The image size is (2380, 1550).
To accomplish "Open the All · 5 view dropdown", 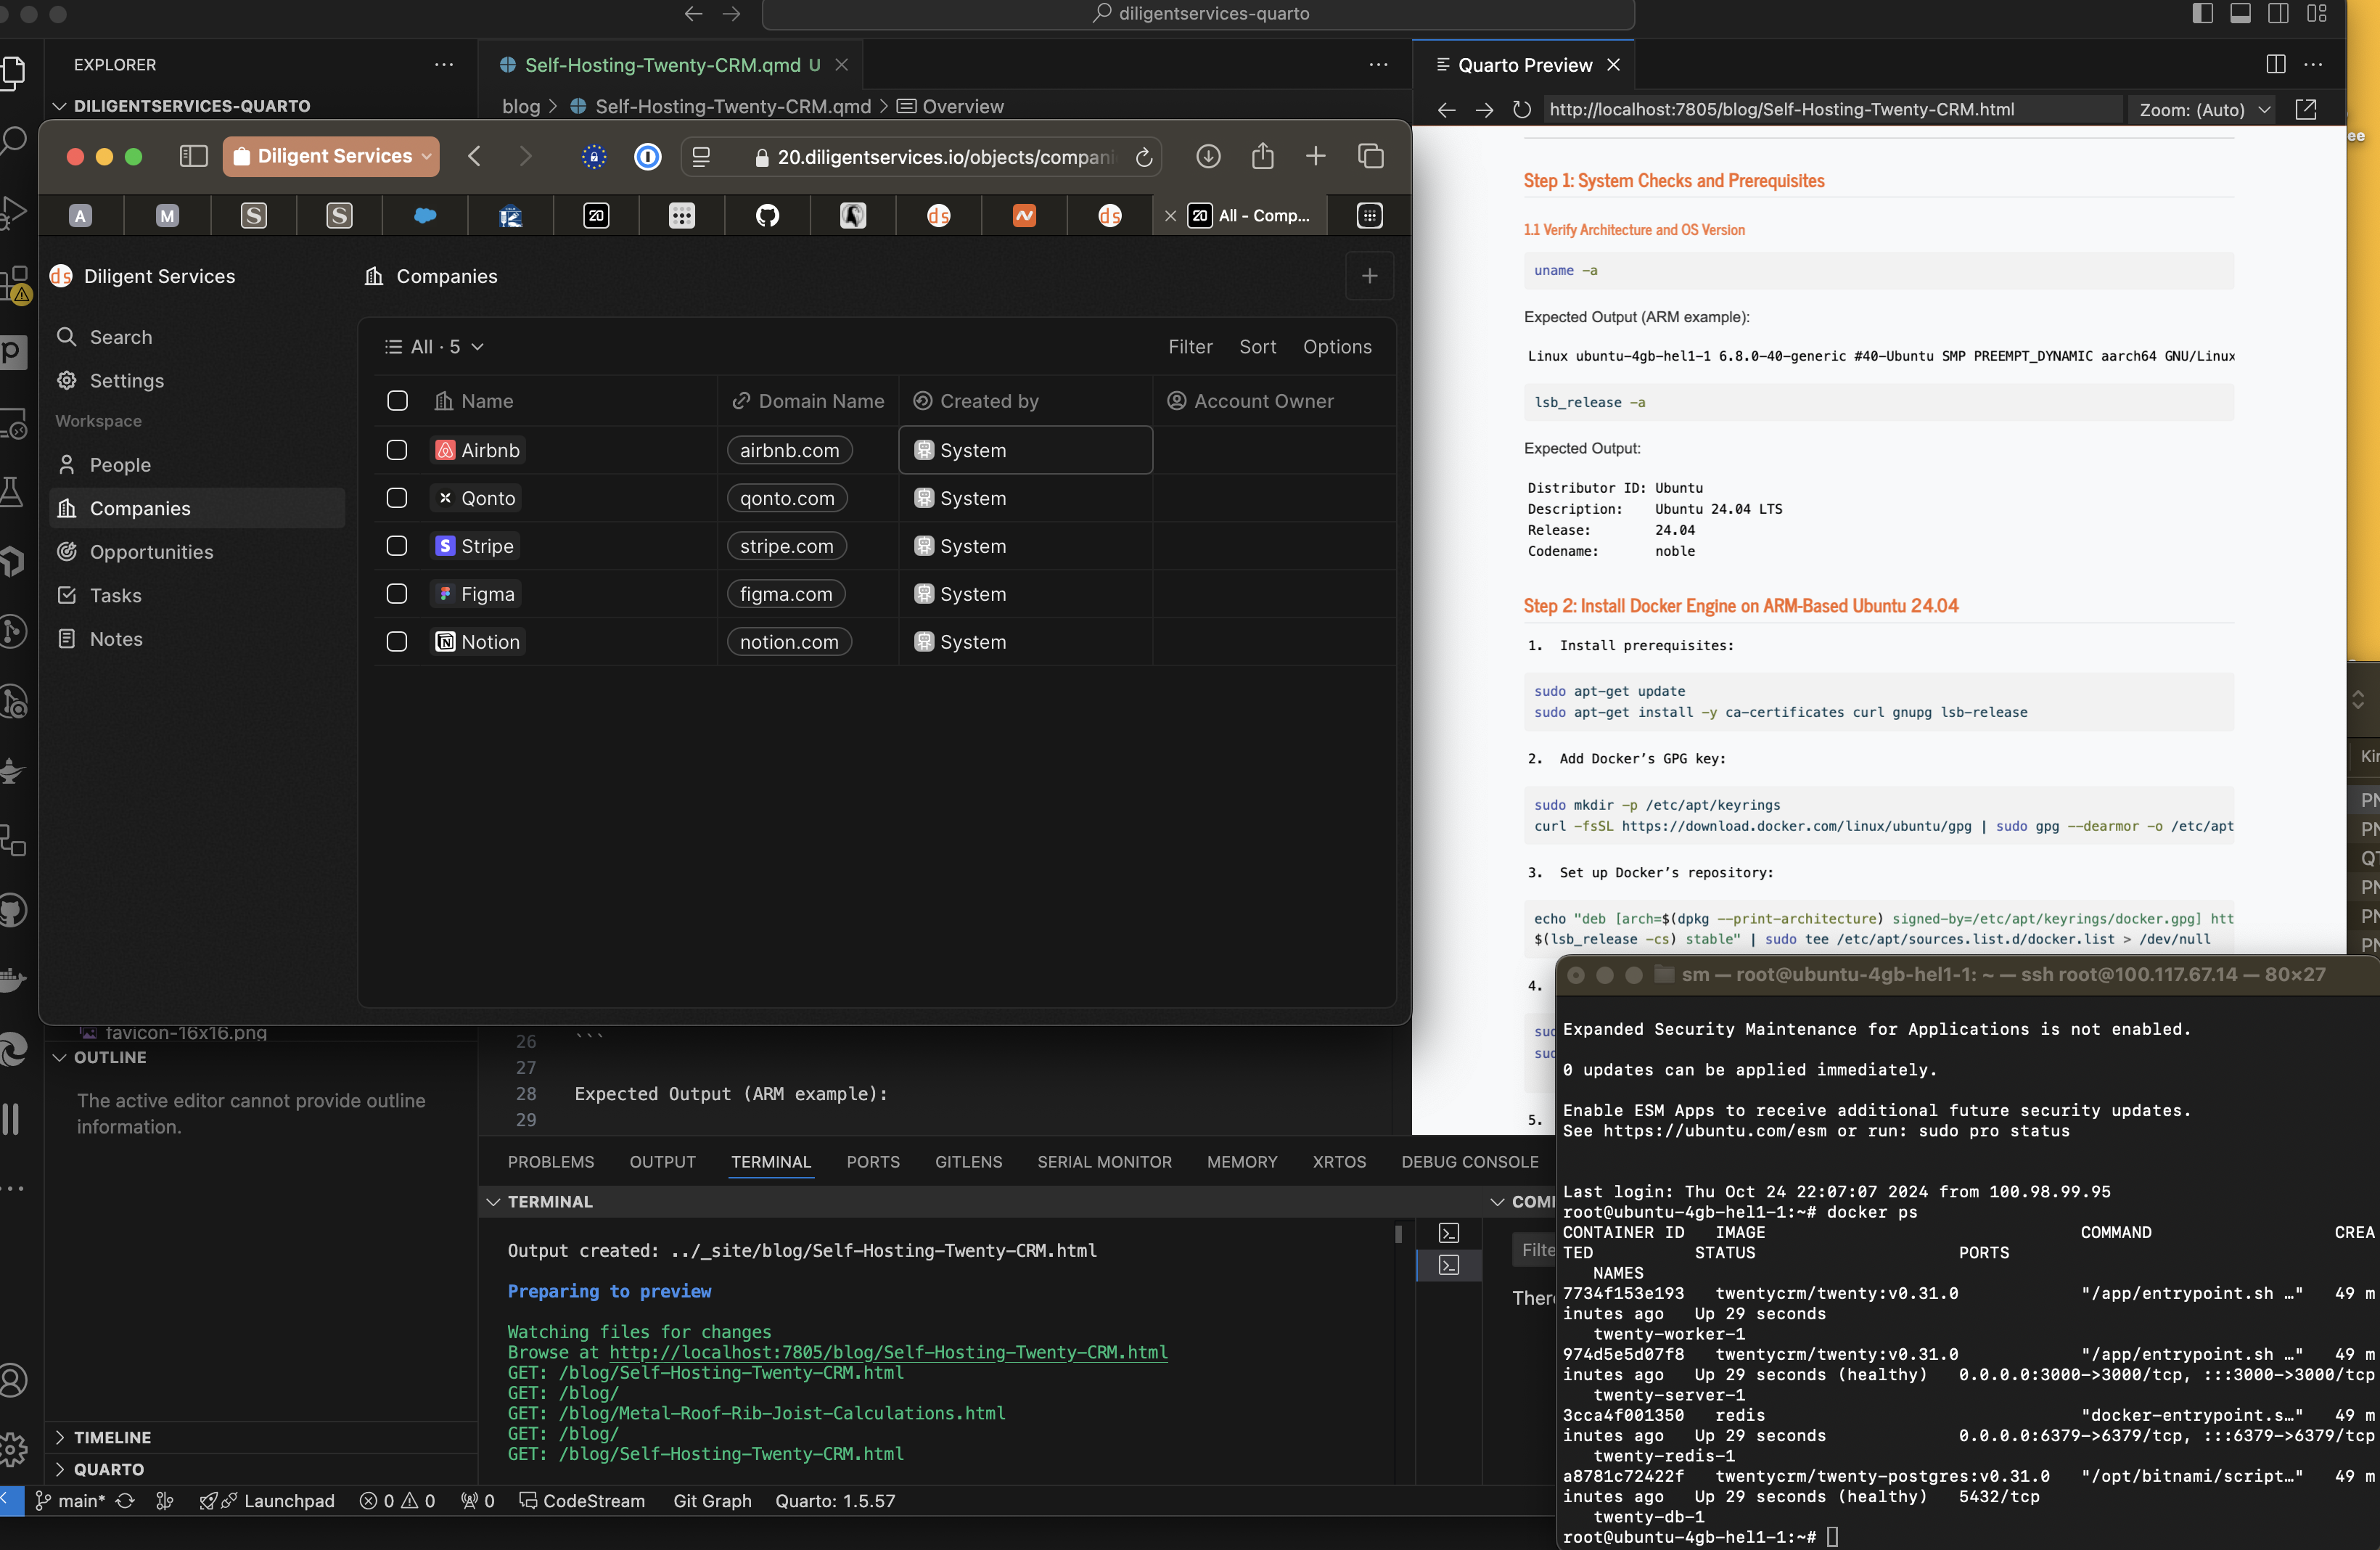I will tap(434, 346).
